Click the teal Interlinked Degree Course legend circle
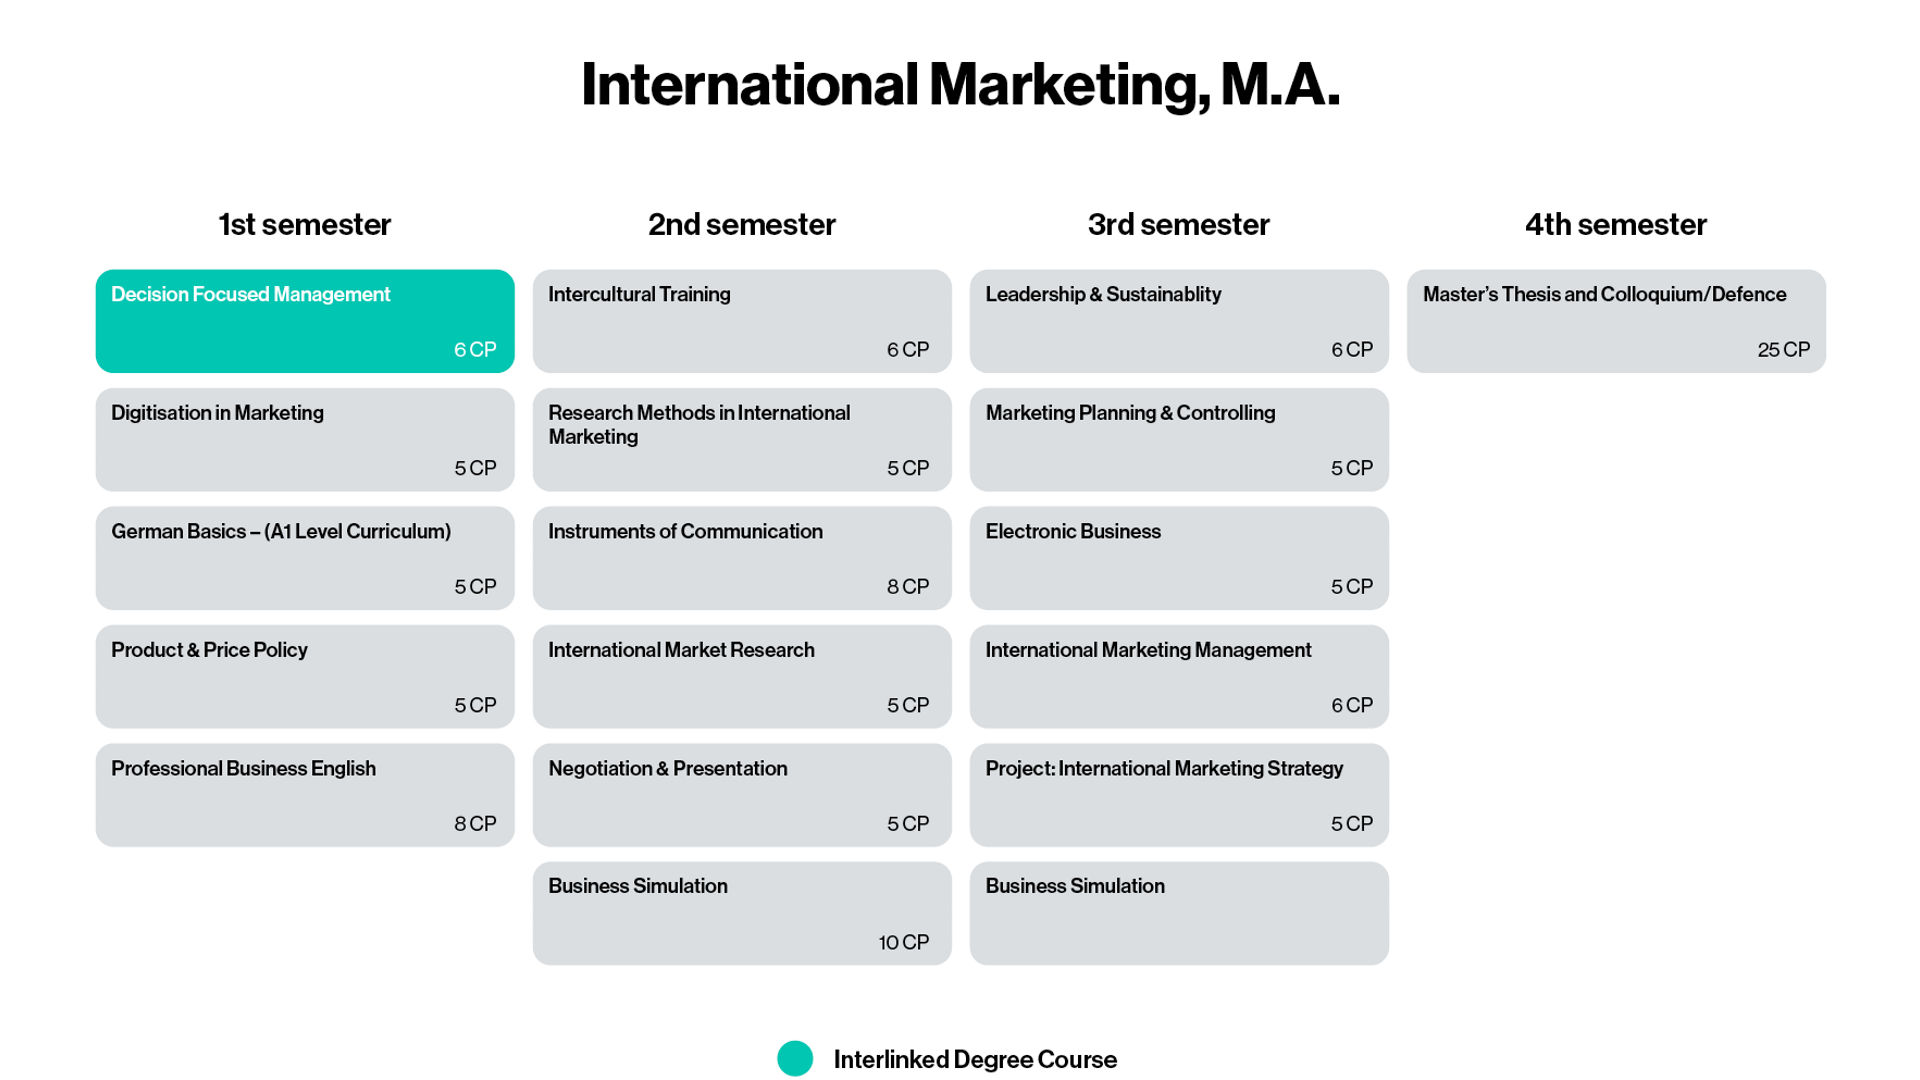The height and width of the screenshot is (1080, 1920). tap(795, 1058)
